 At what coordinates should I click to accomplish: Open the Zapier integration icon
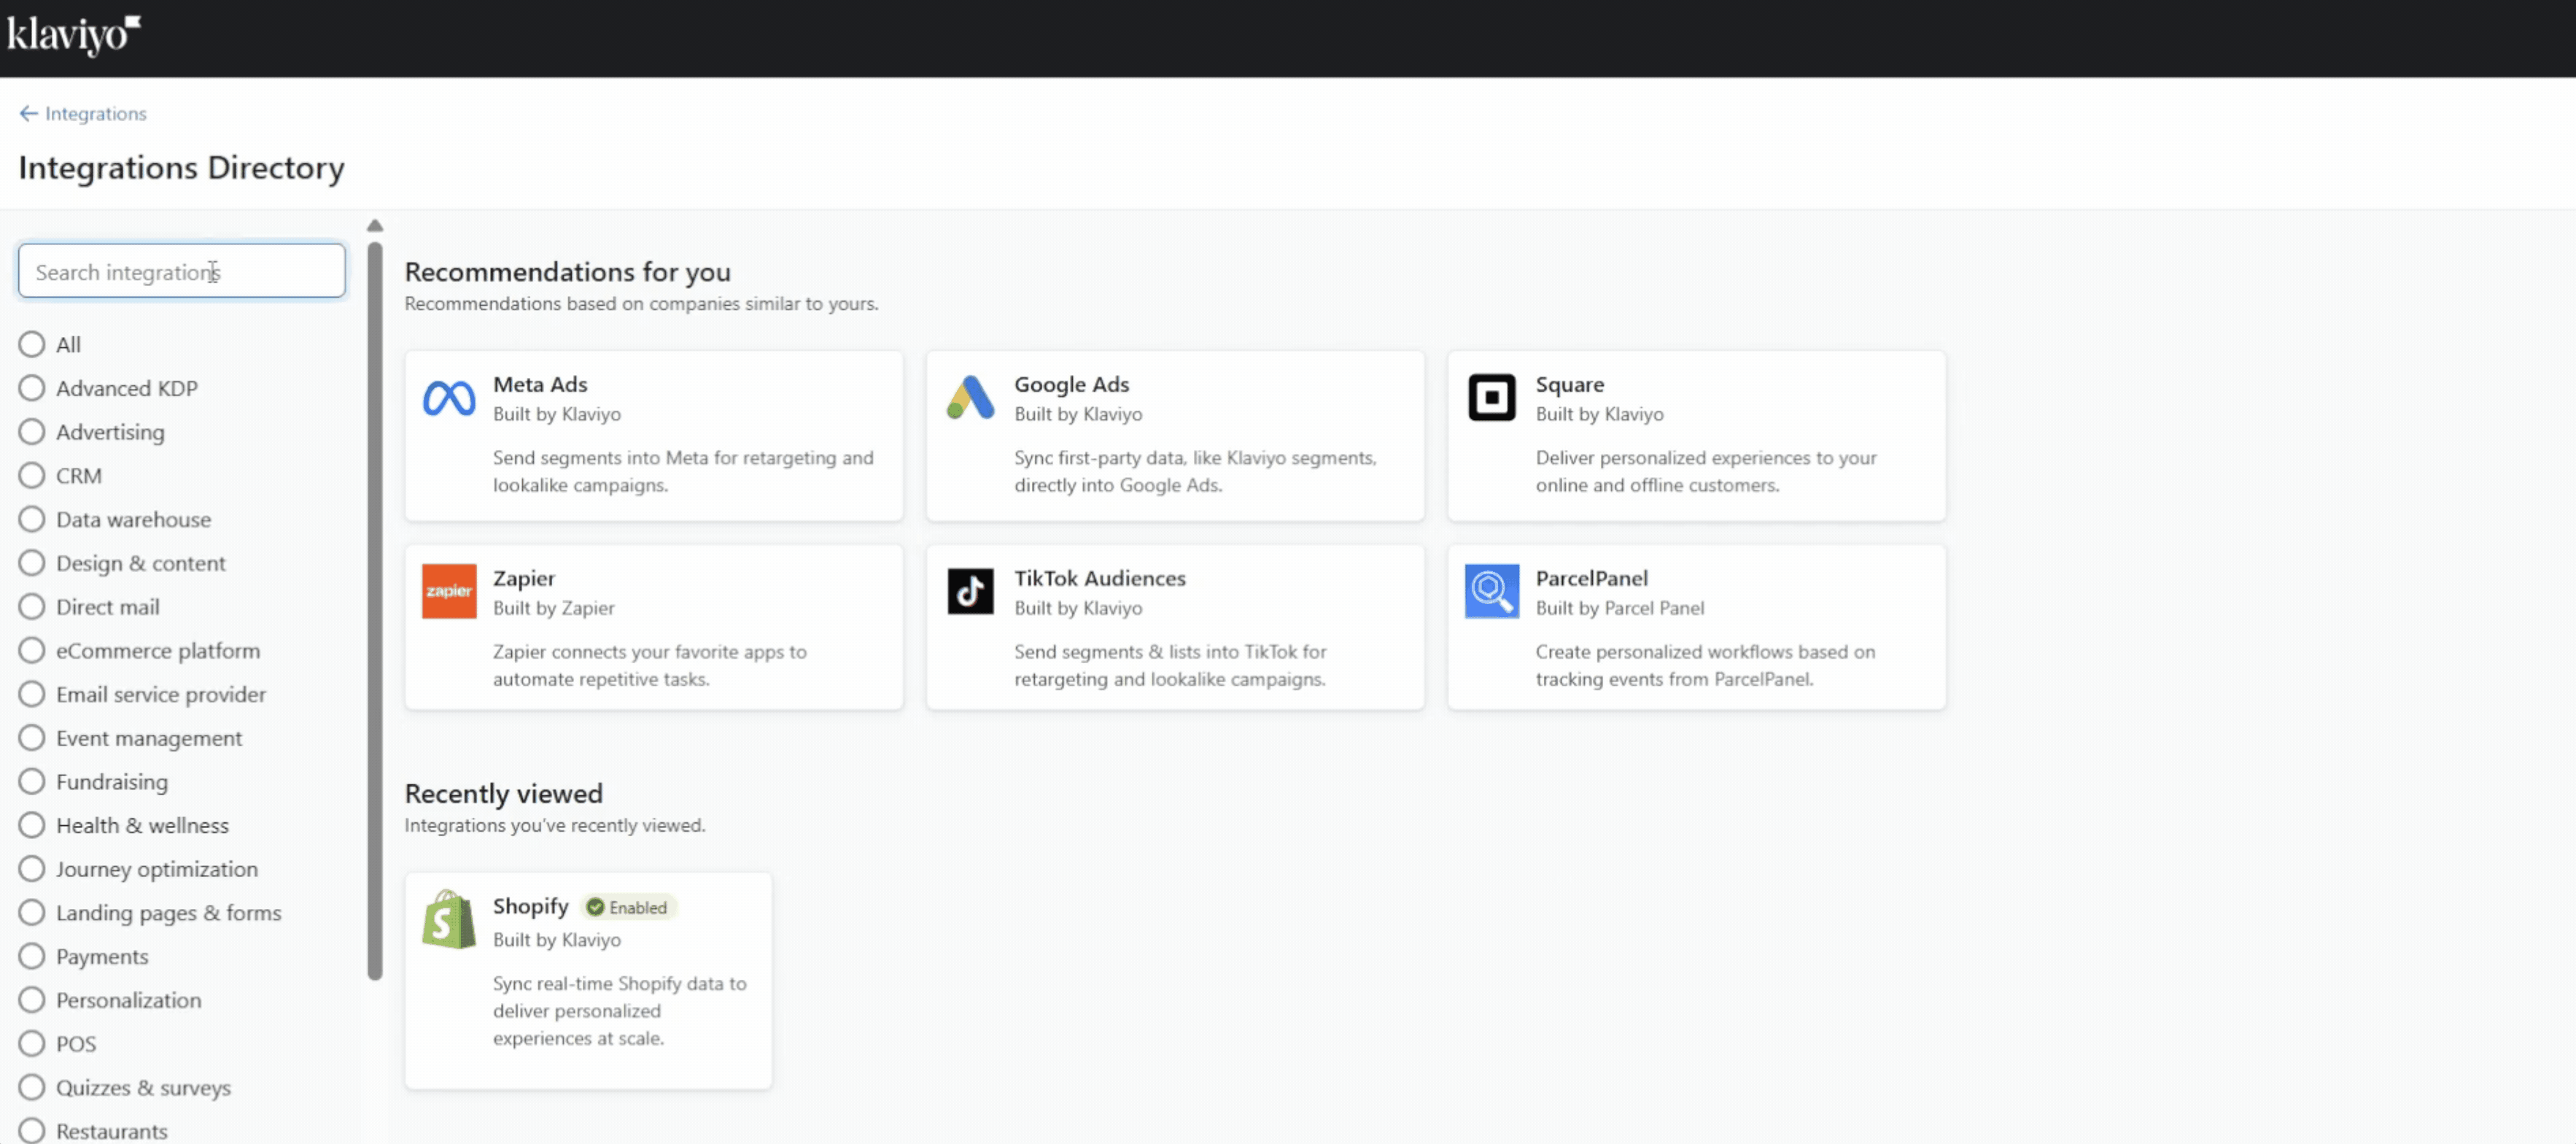click(449, 590)
